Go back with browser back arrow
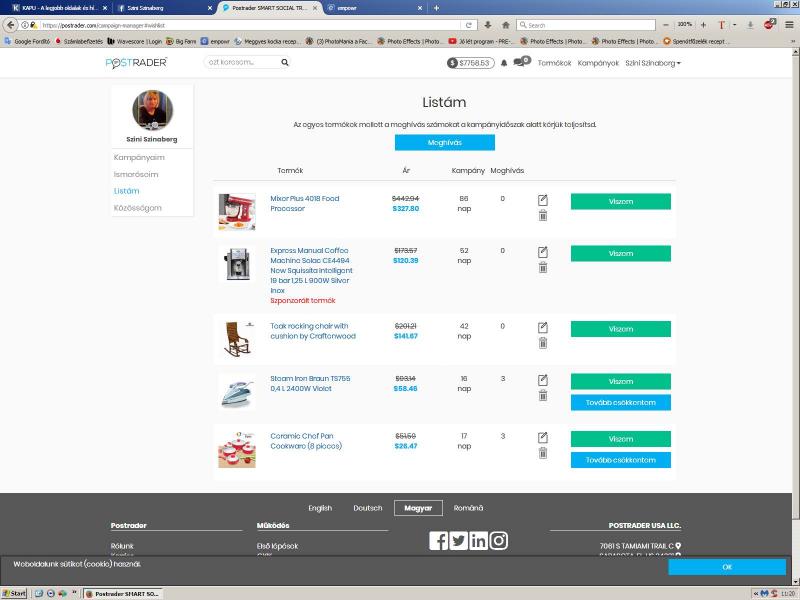 (11, 25)
